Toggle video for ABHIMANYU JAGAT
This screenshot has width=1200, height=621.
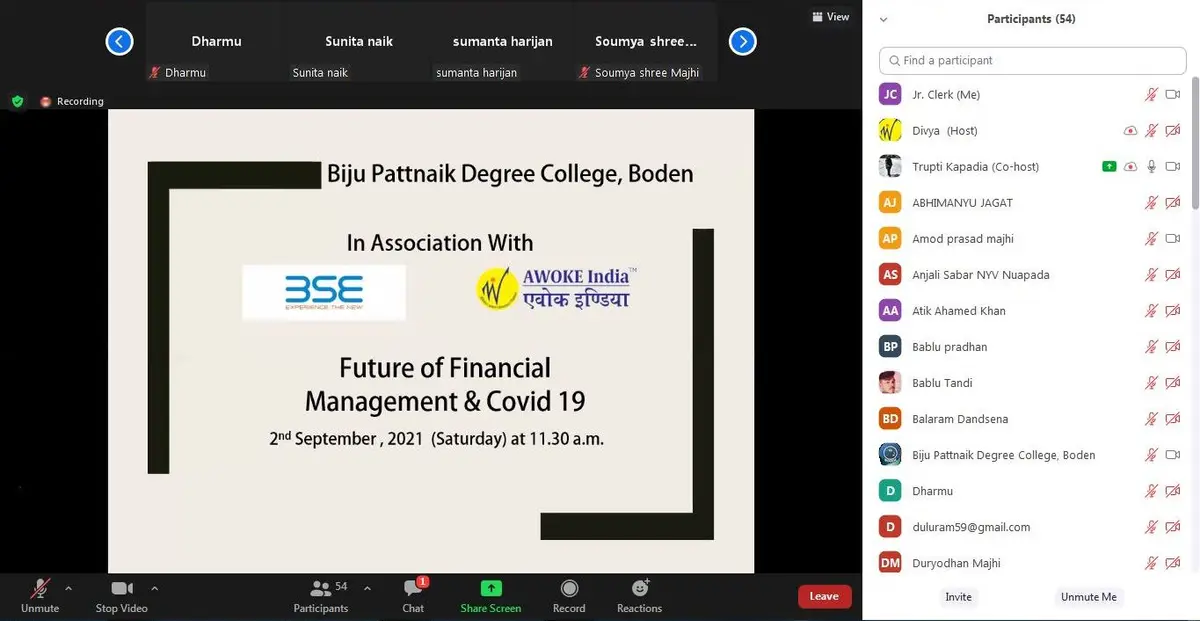click(1173, 203)
